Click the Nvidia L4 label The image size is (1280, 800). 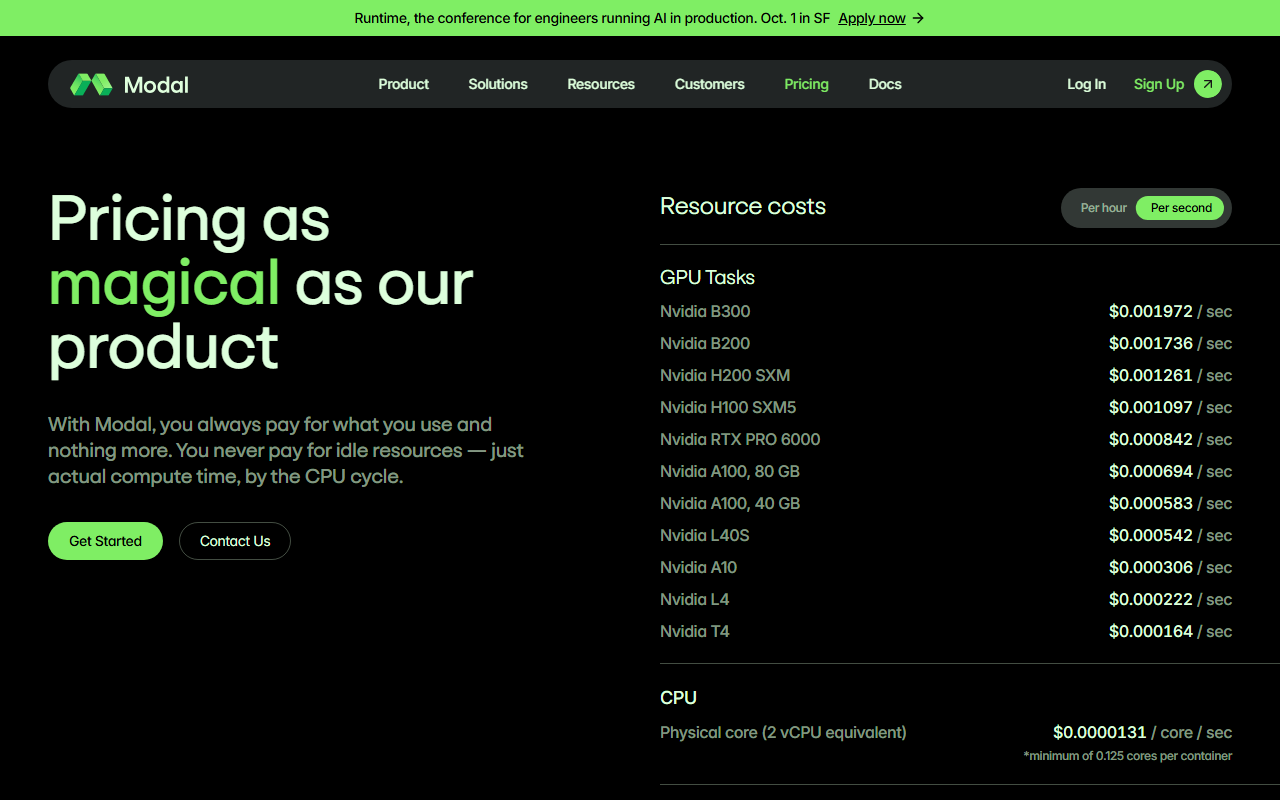coord(695,599)
